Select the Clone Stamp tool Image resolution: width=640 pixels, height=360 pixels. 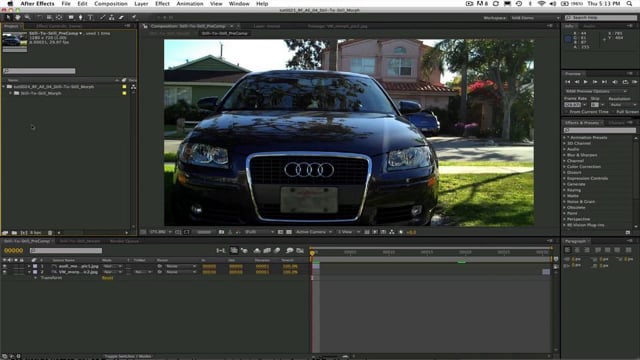pos(111,18)
